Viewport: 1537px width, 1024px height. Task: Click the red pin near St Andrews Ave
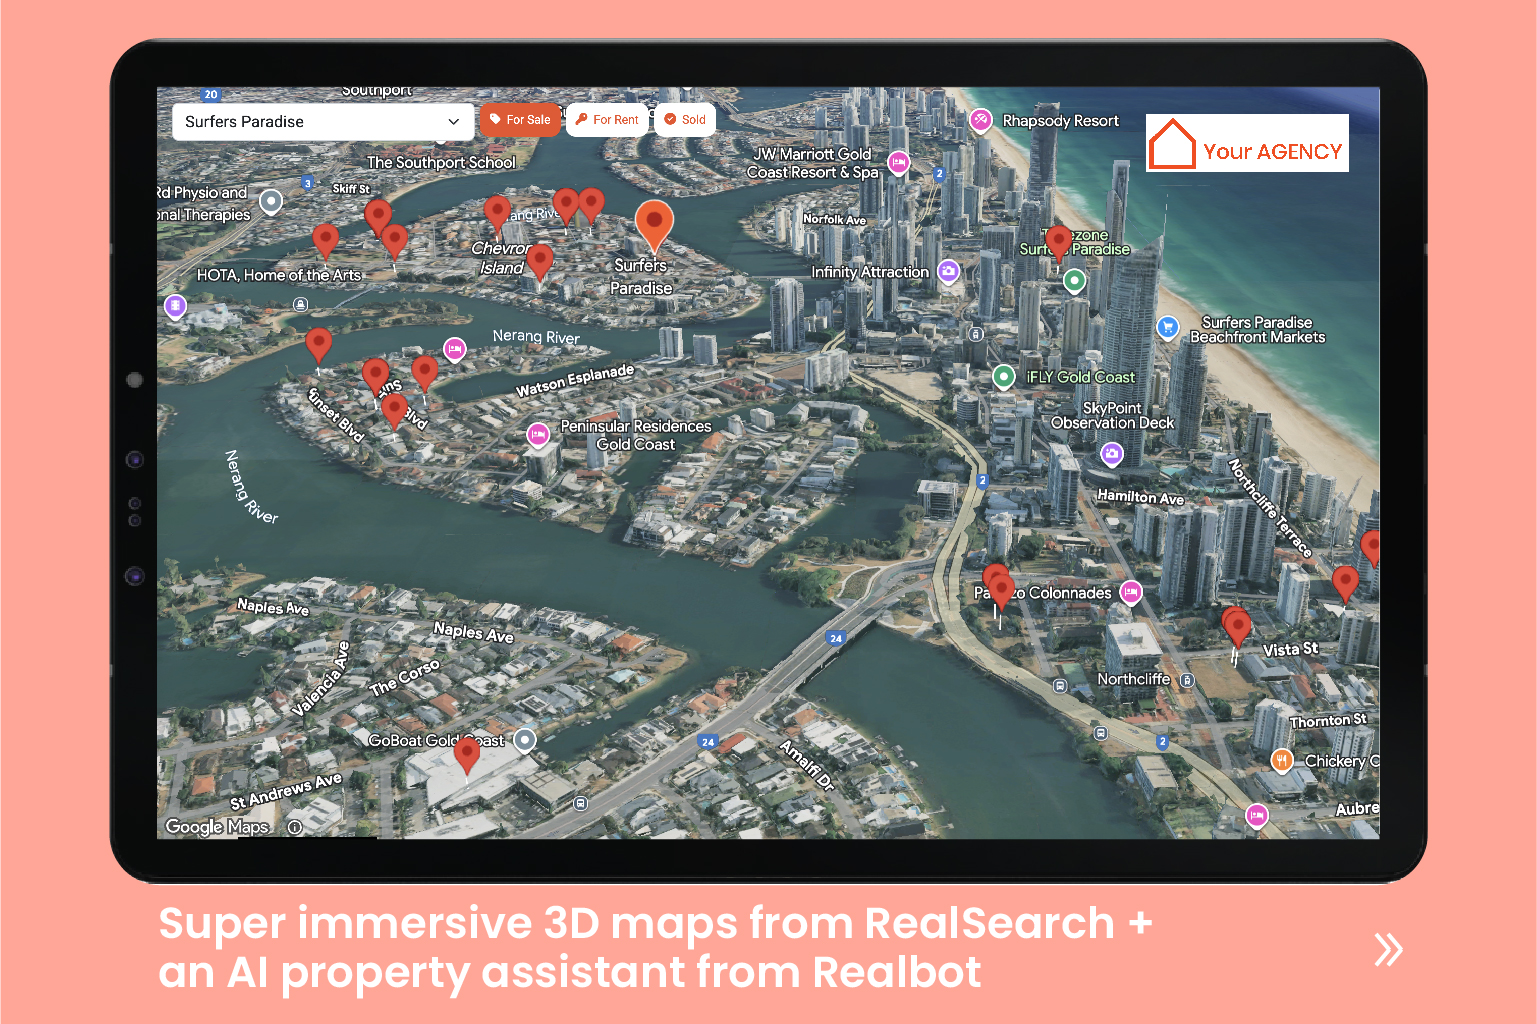coord(467,755)
